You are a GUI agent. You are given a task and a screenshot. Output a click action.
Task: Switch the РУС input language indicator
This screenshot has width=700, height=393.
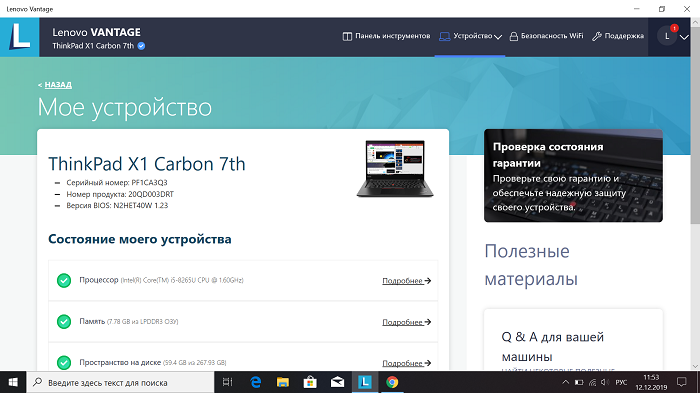click(x=621, y=382)
